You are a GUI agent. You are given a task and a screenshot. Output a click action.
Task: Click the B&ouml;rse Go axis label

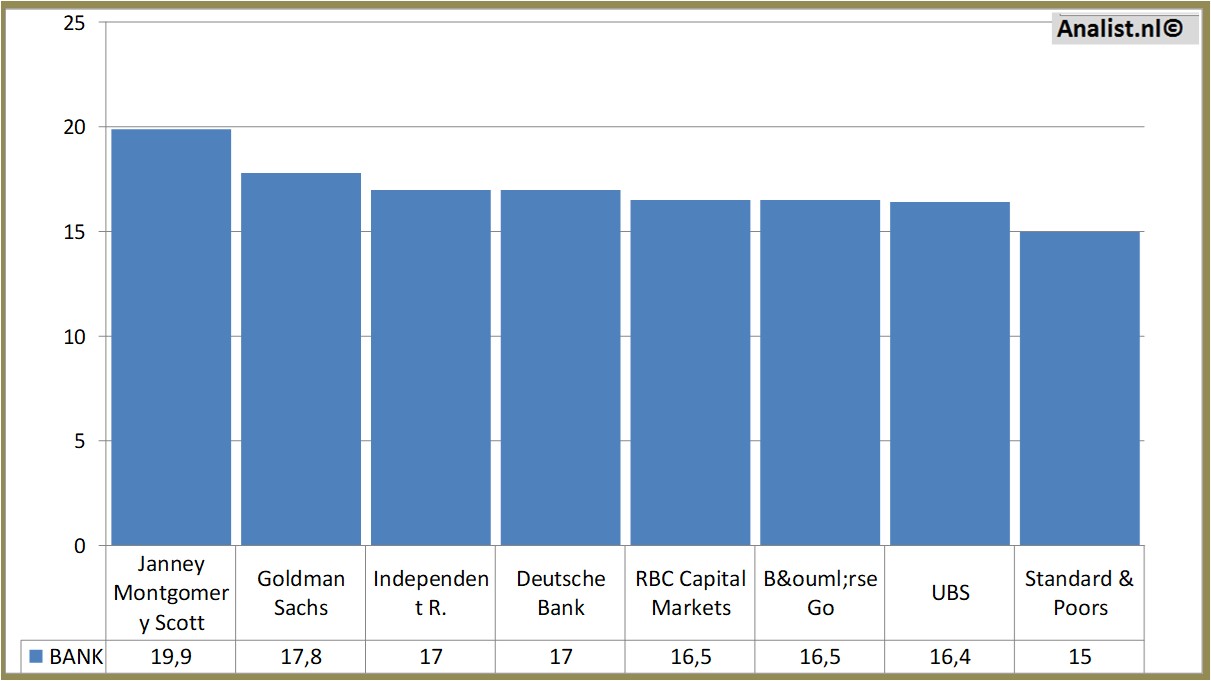[x=820, y=593]
